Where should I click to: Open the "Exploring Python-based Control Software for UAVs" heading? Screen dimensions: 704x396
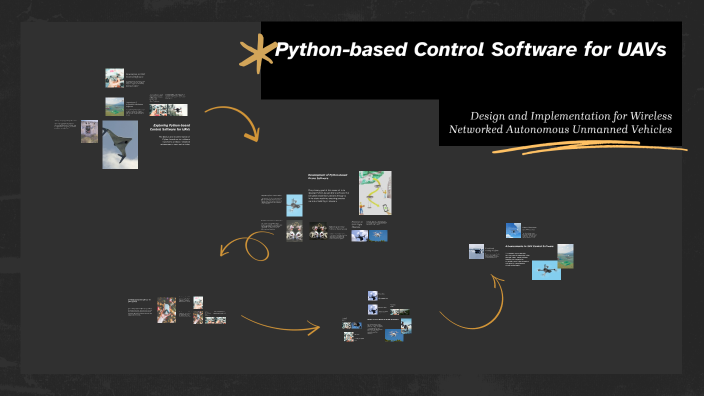[170, 127]
